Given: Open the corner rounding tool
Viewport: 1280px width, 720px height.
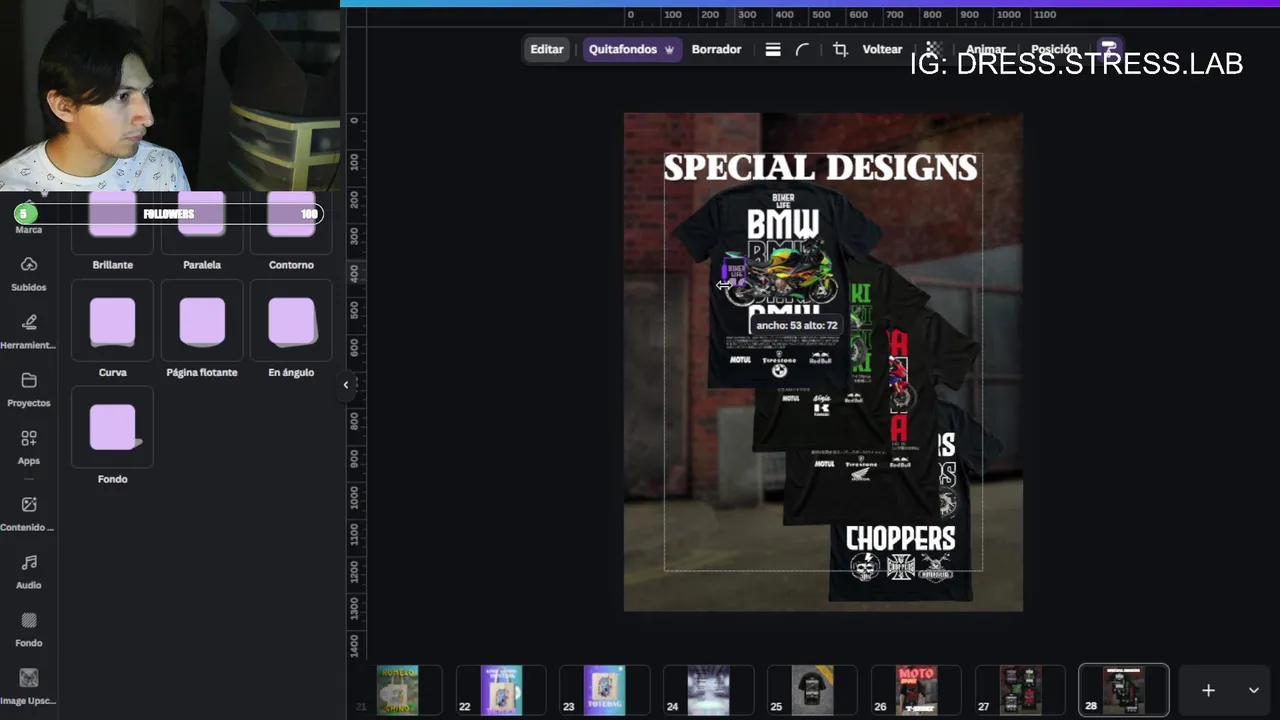Looking at the screenshot, I should point(802,49).
